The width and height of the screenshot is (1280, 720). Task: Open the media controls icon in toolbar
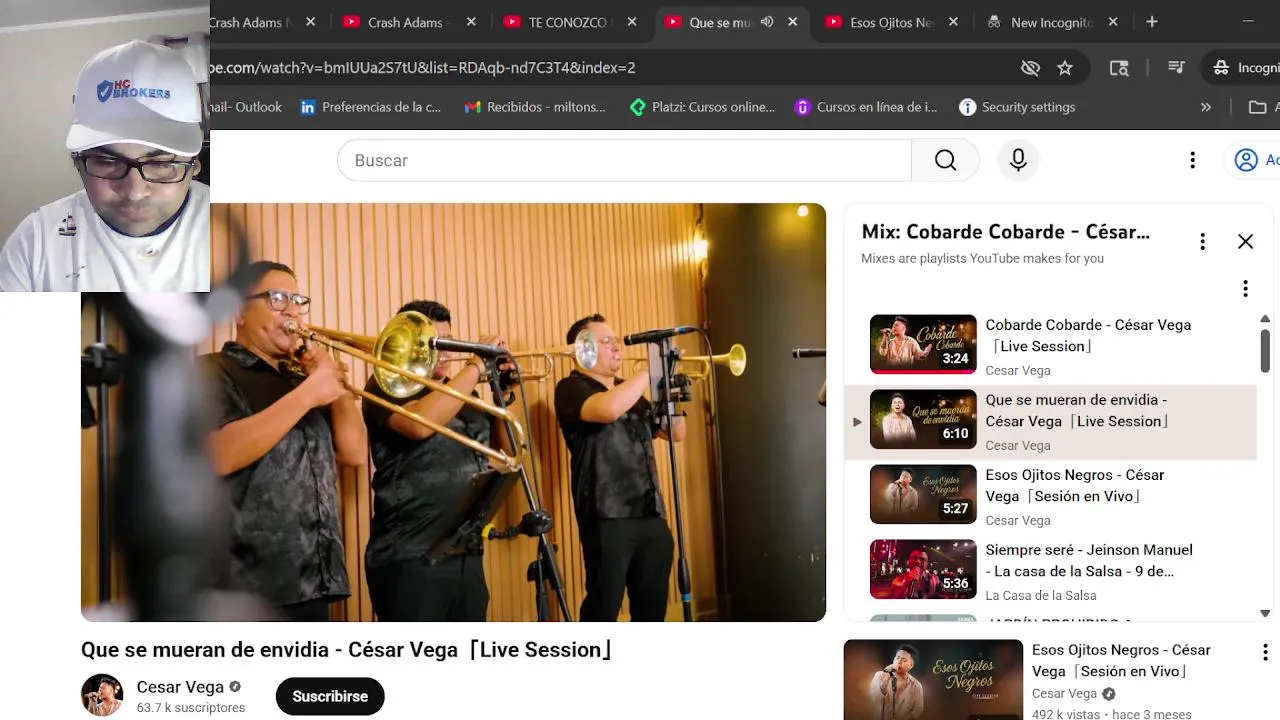(x=1177, y=68)
